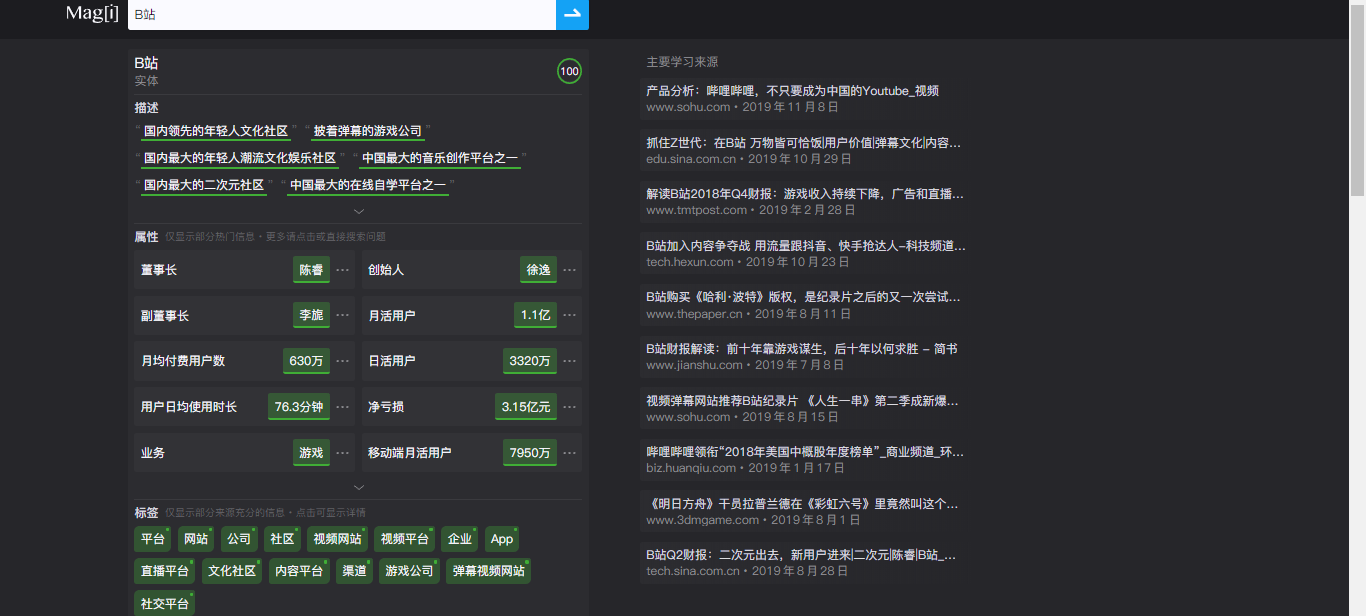The width and height of the screenshot is (1366, 616).
Task: Select the 视频网站 tag
Action: (x=338, y=539)
